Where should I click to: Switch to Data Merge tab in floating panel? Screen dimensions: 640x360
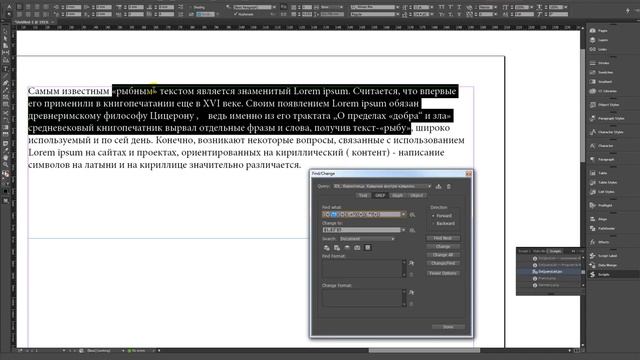click(539, 251)
